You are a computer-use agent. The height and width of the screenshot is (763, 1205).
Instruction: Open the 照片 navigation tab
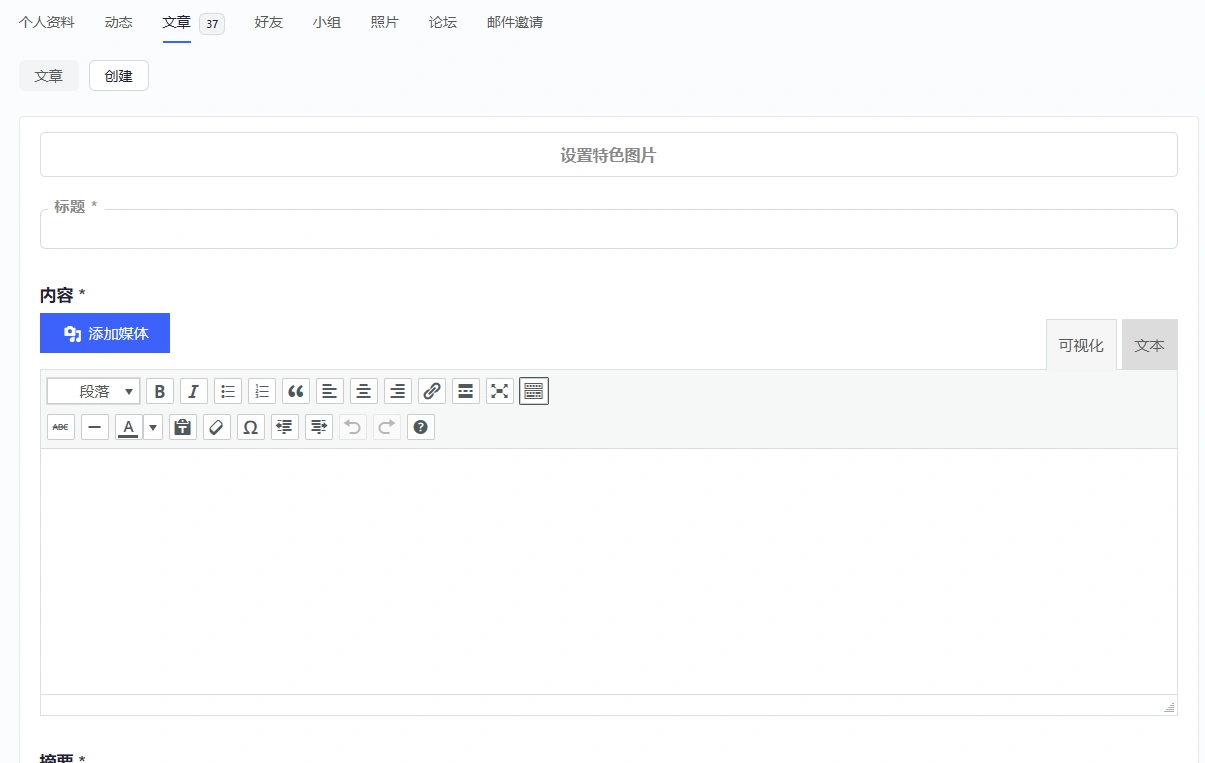click(x=385, y=22)
